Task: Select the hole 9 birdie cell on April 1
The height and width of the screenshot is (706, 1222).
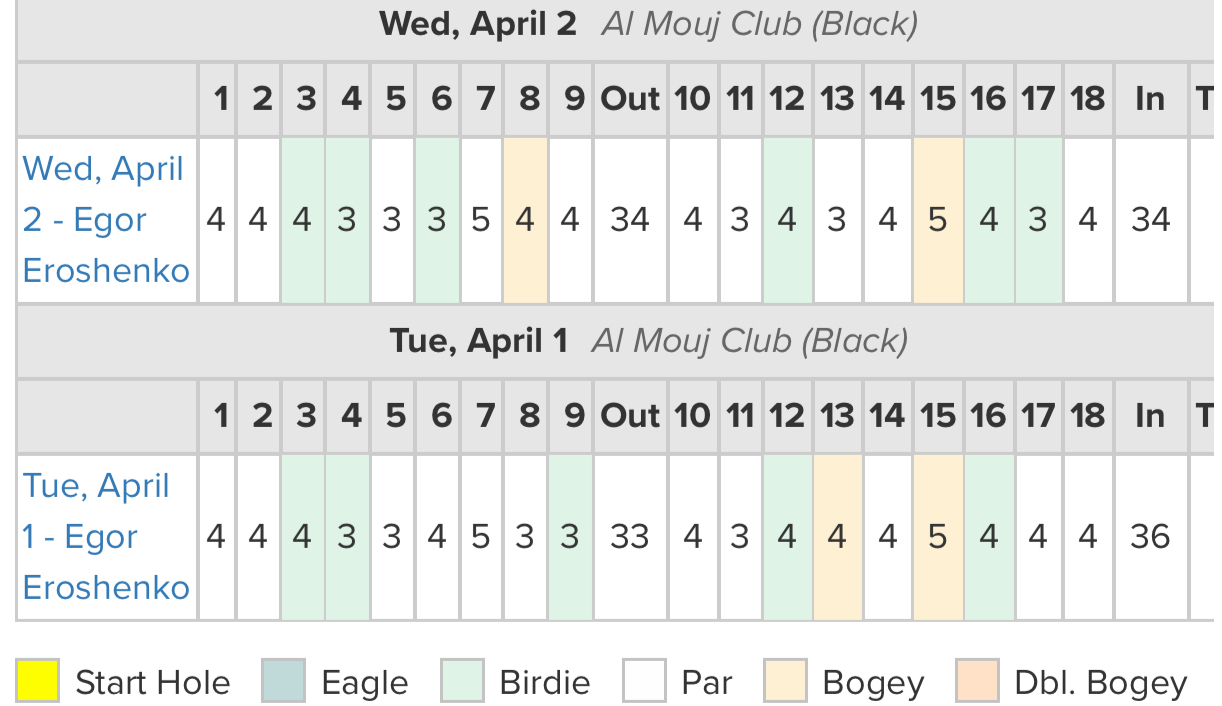Action: click(570, 537)
